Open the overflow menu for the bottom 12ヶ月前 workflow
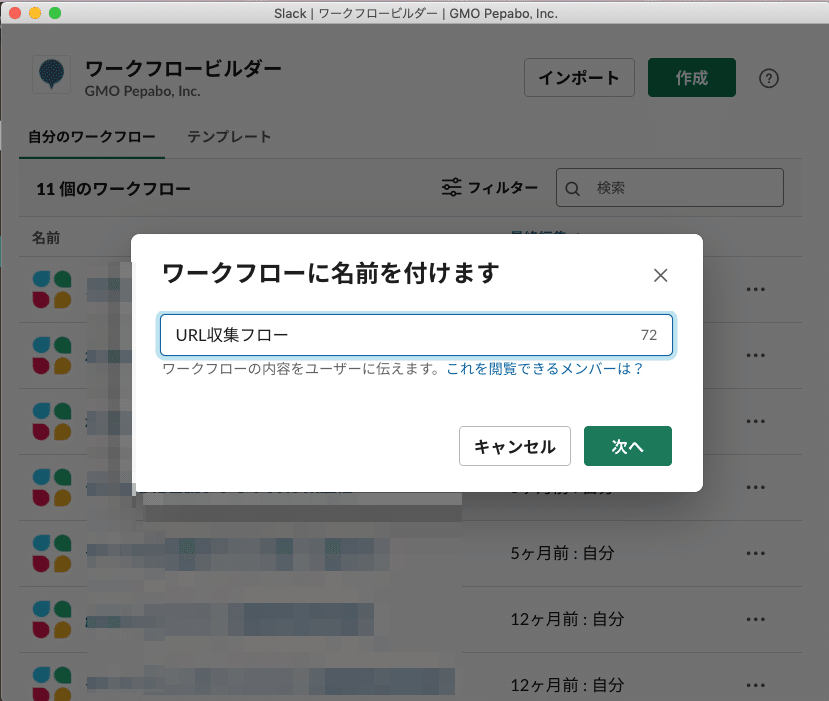 [x=755, y=685]
